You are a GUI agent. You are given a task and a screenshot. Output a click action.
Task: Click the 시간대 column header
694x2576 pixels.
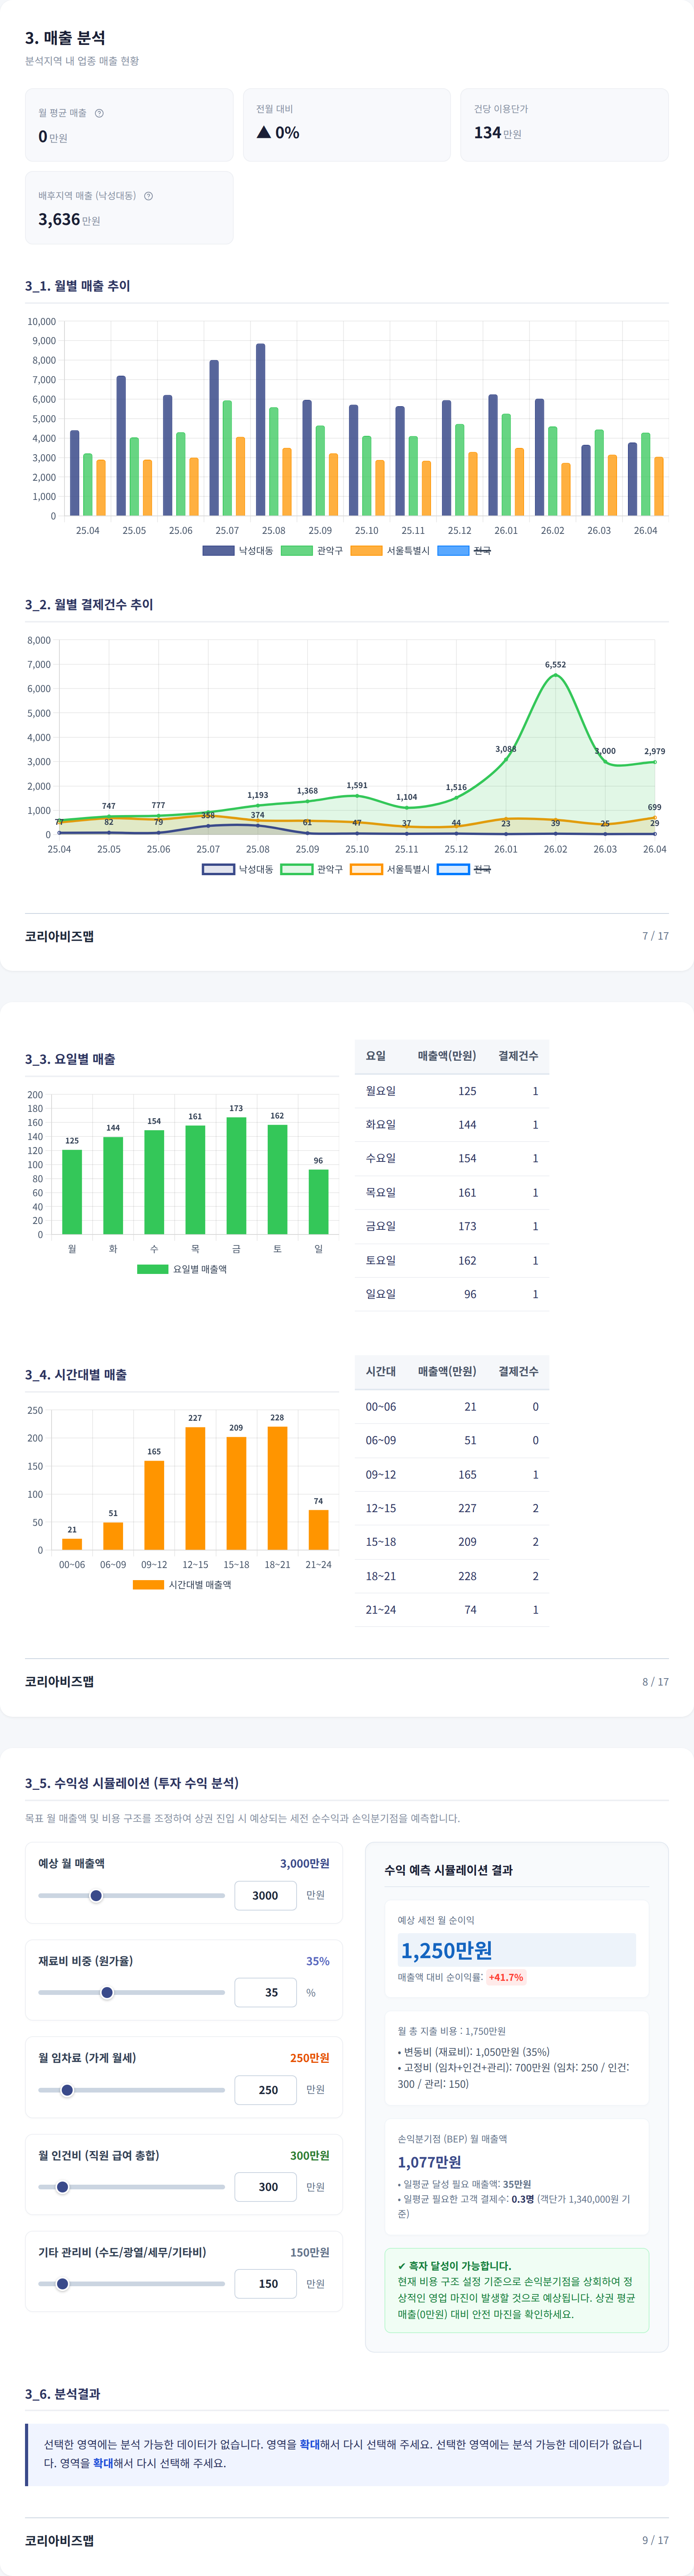pyautogui.click(x=381, y=1371)
